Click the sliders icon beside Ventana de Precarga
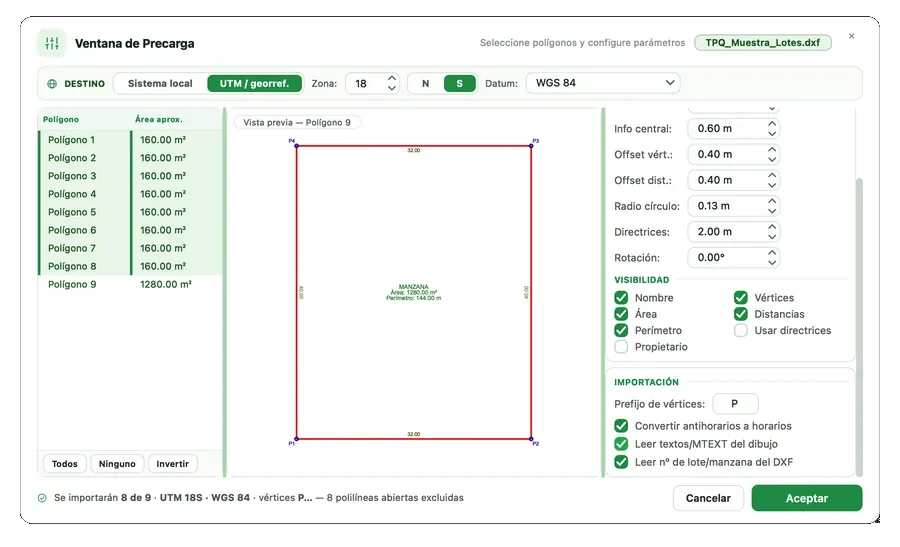 pos(52,43)
